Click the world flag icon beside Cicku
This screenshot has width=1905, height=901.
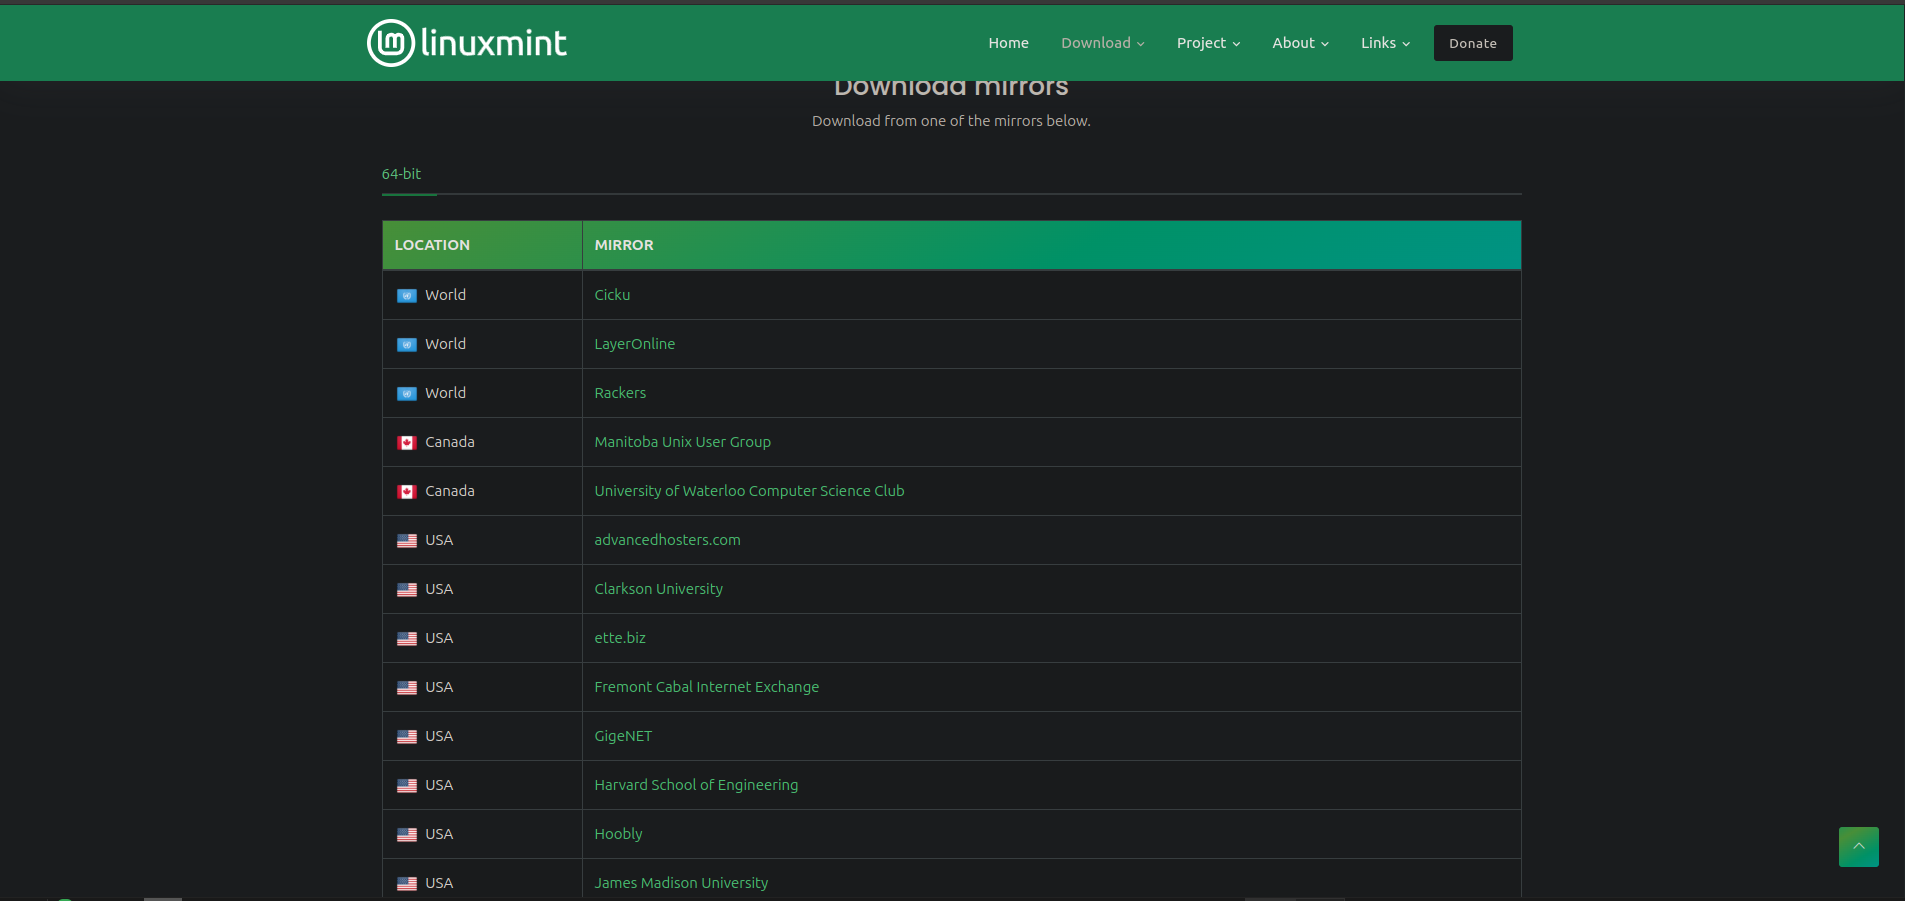coord(407,296)
